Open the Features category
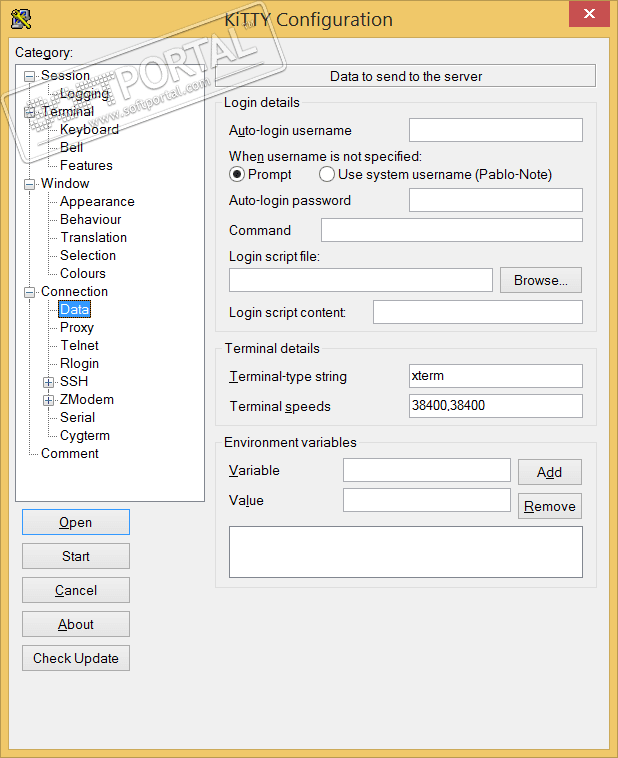The image size is (618, 758). tap(86, 165)
